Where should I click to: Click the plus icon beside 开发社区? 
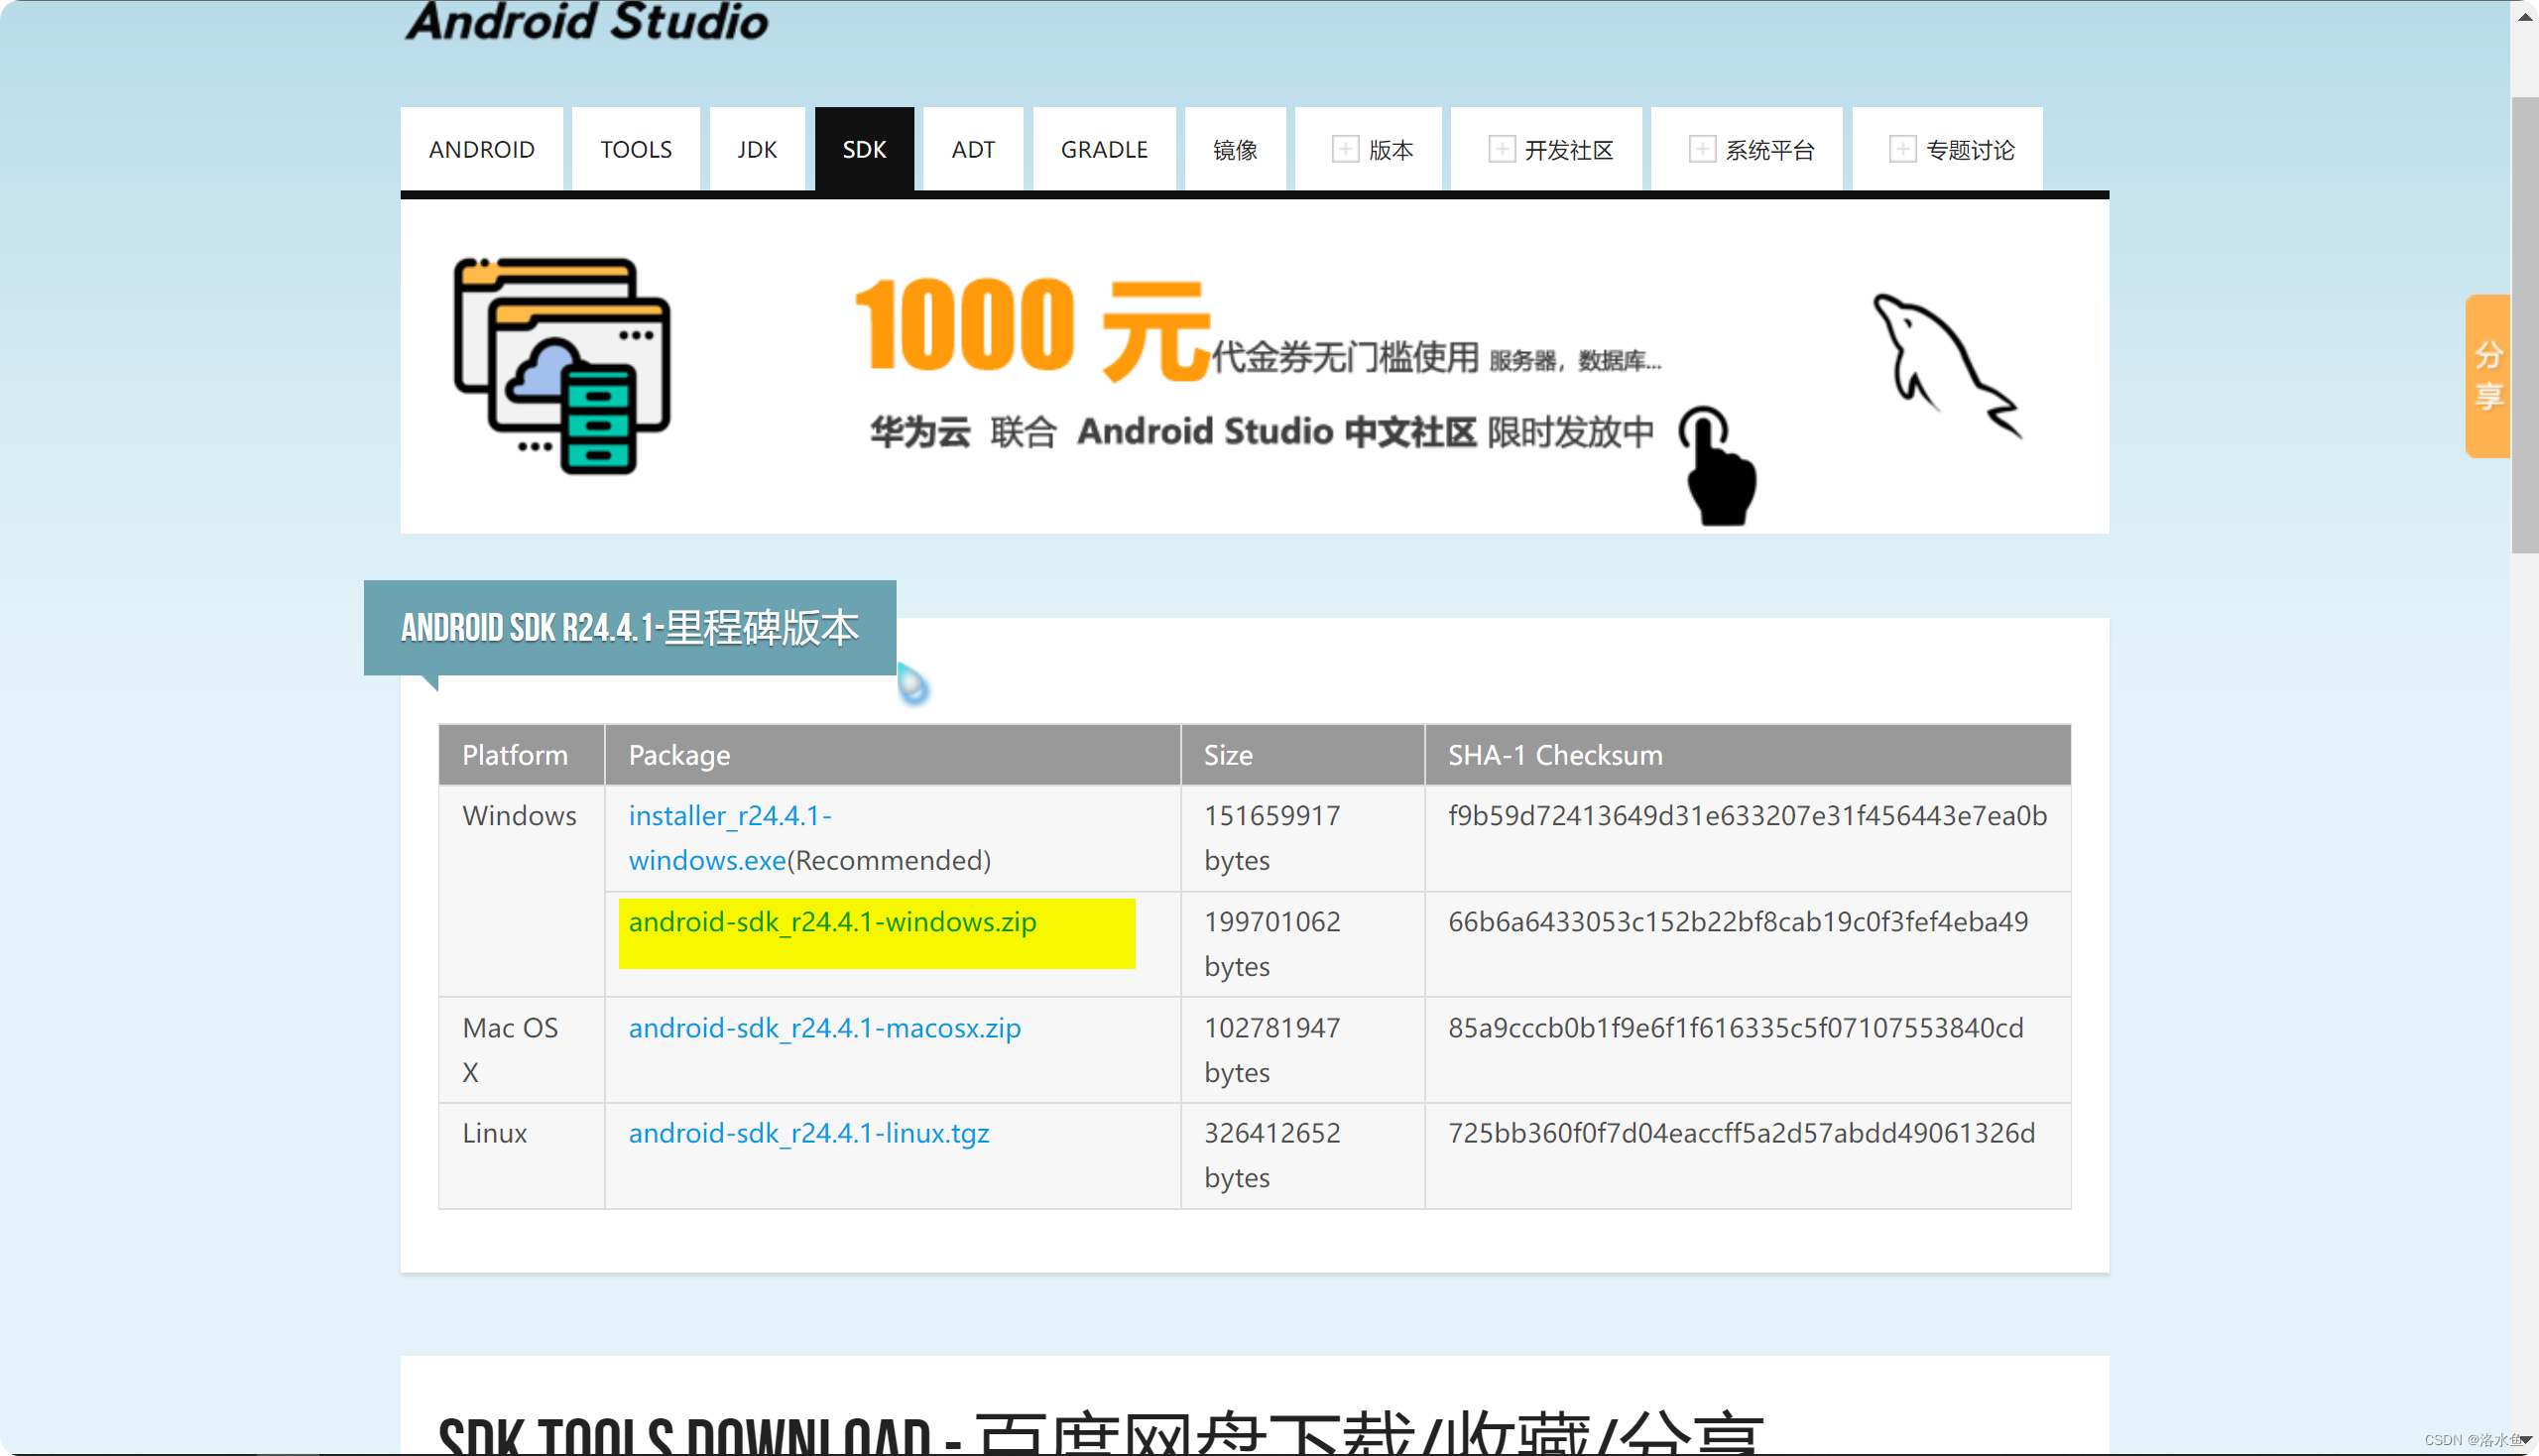tap(1501, 149)
